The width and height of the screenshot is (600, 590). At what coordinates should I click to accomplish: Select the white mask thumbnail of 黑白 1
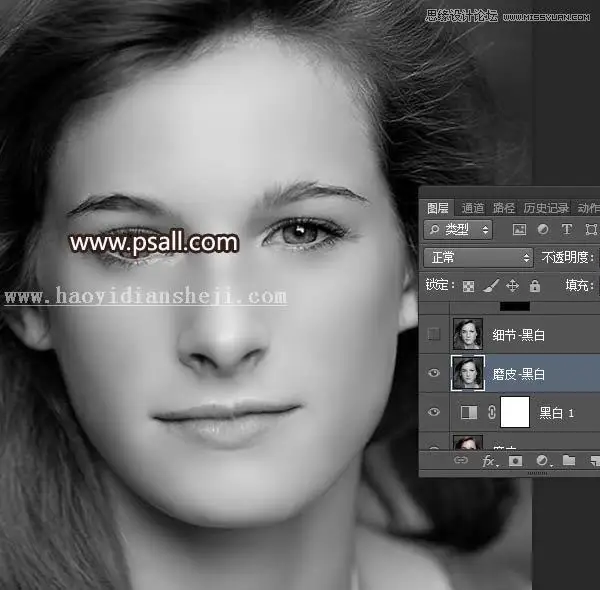[515, 412]
